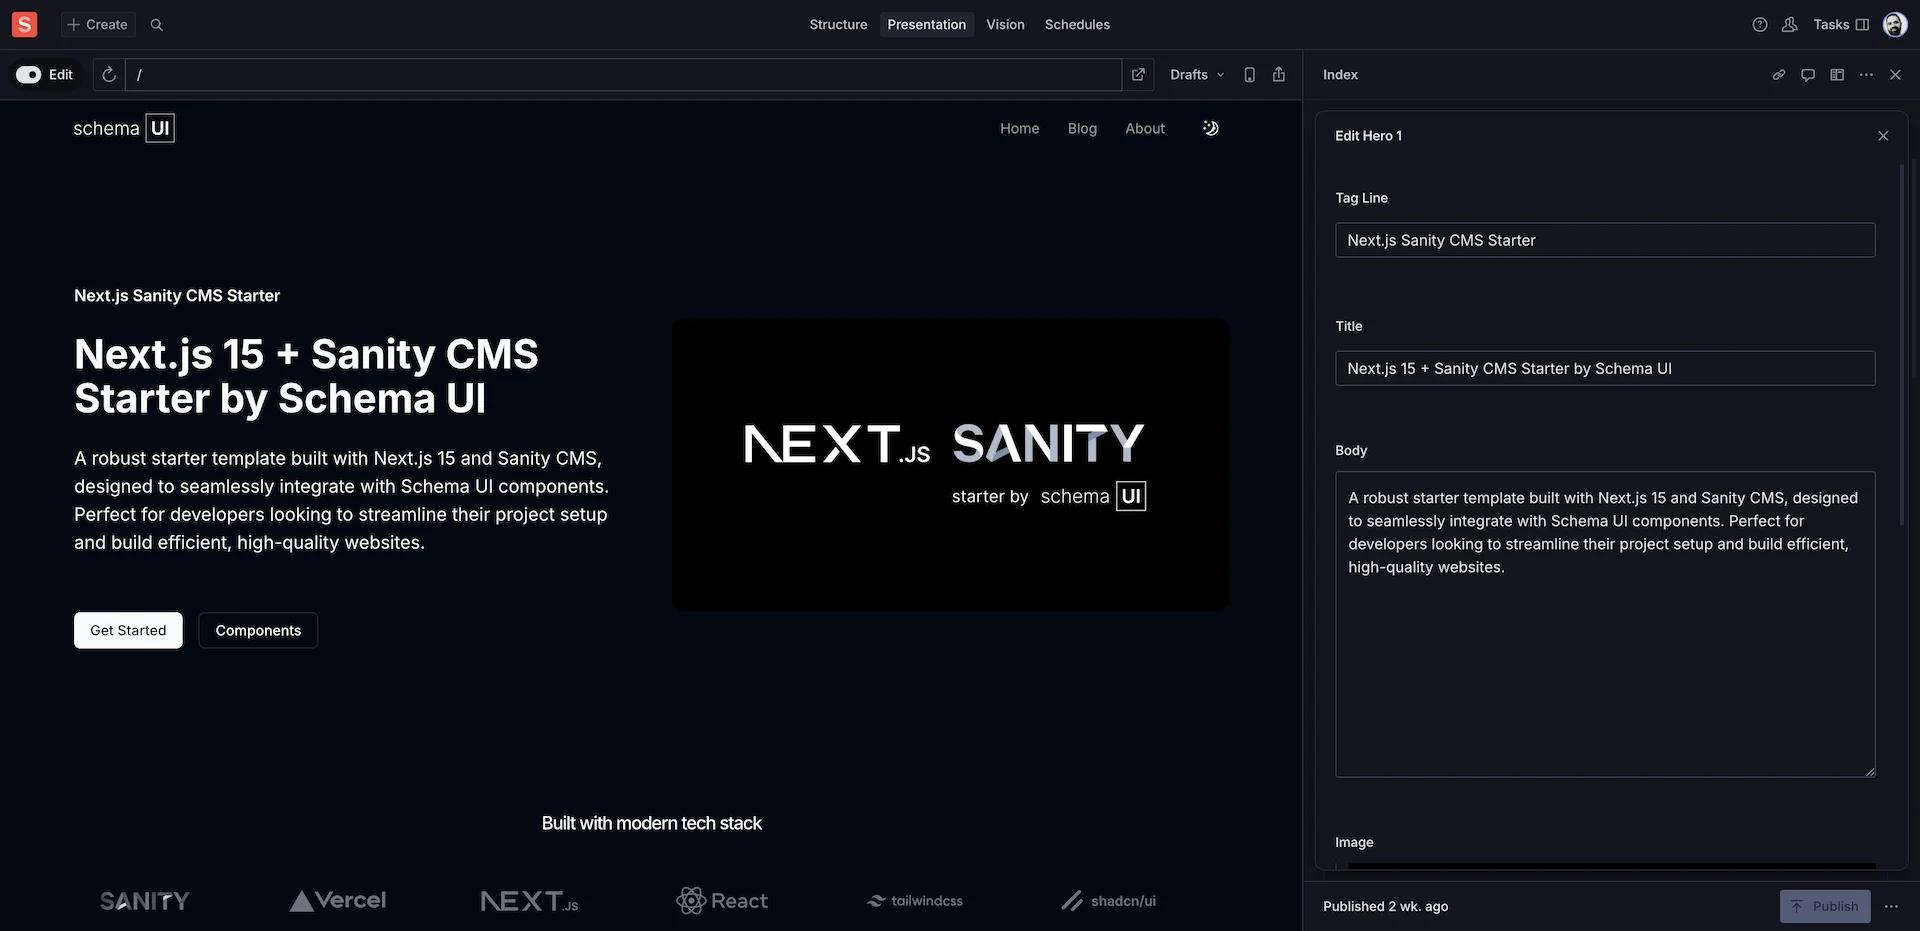Viewport: 1920px width, 931px height.
Task: Open the split pane layout icon
Action: 1837,75
